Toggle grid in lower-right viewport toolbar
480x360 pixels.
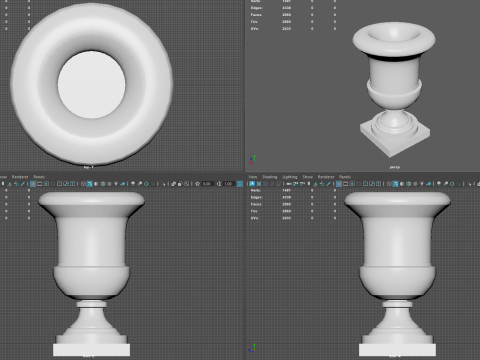pyautogui.click(x=339, y=184)
